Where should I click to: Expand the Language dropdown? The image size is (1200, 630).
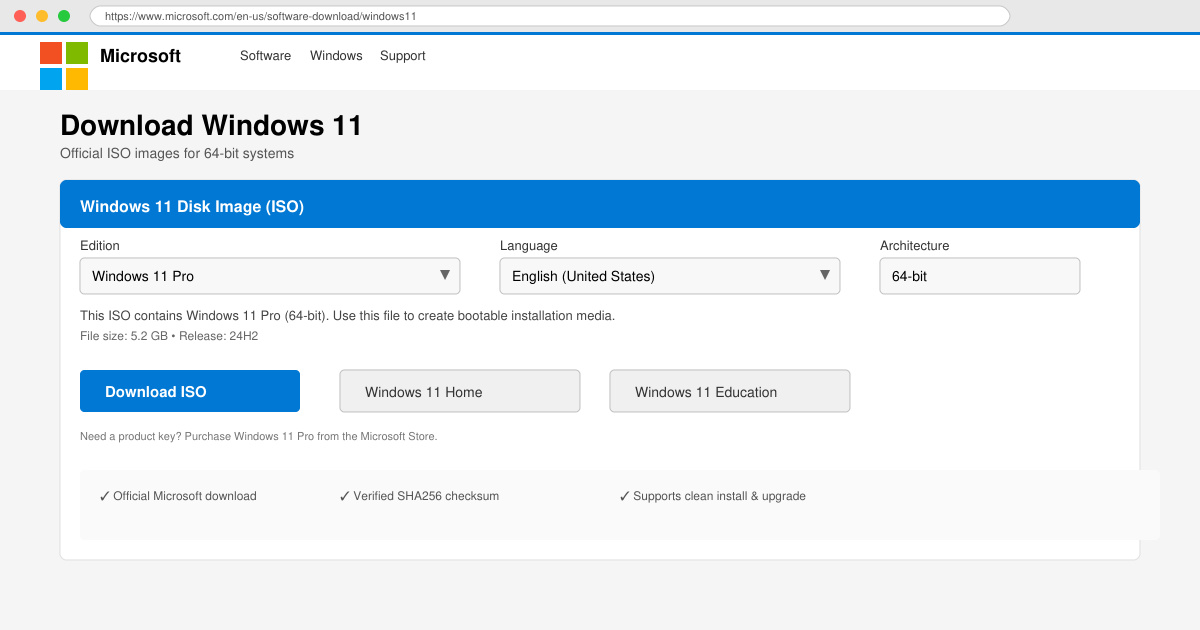670,276
